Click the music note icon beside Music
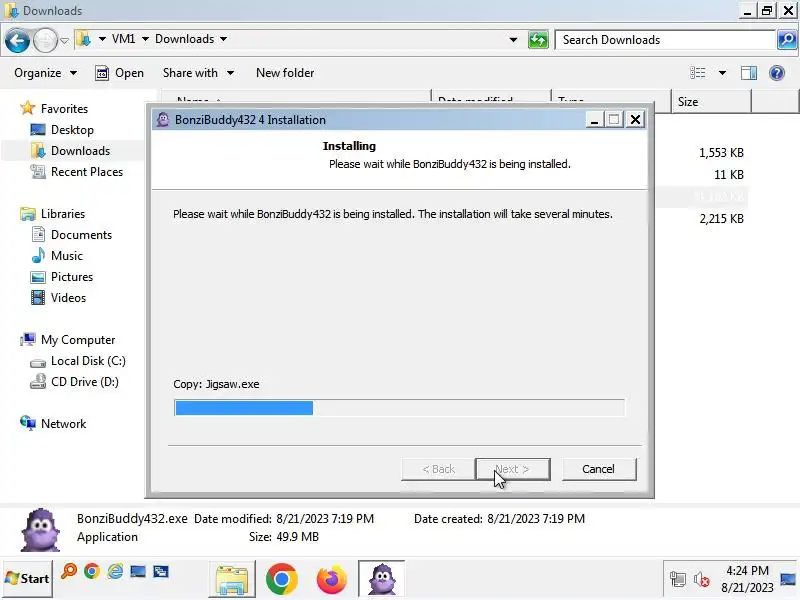The width and height of the screenshot is (800, 600). coord(38,255)
